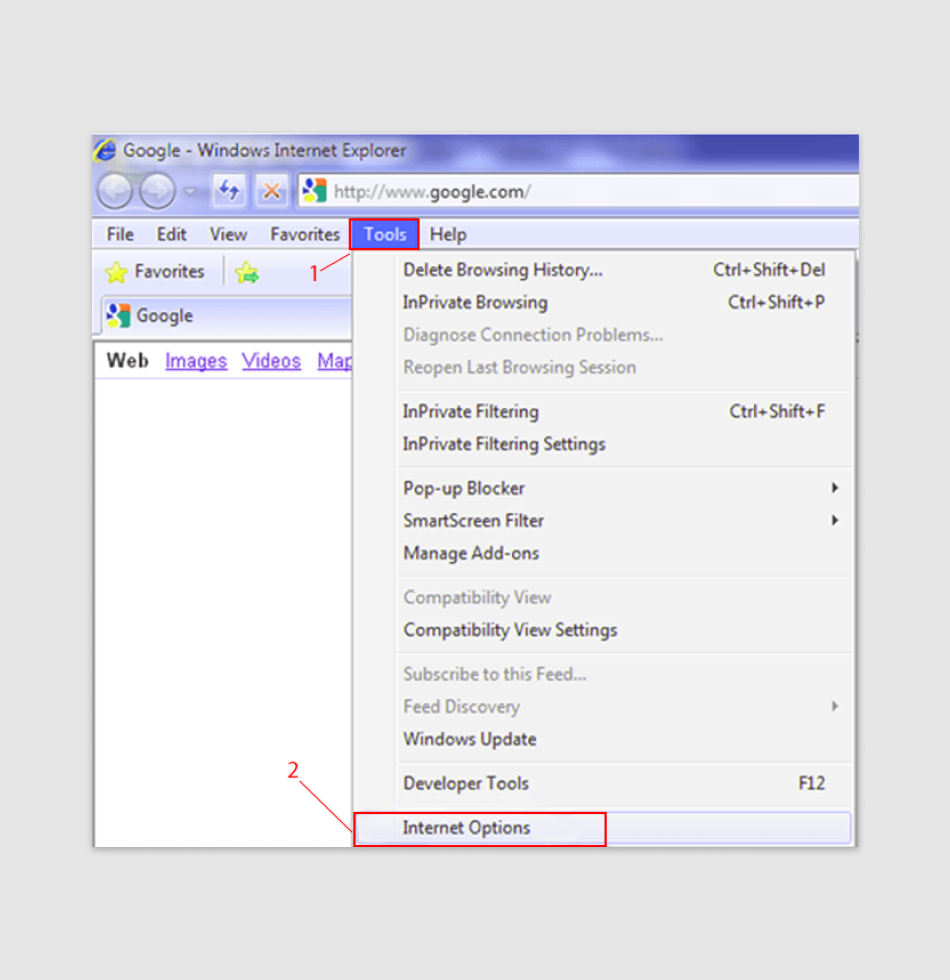The width and height of the screenshot is (950, 980).
Task: Open the Edit menu
Action: tap(171, 234)
